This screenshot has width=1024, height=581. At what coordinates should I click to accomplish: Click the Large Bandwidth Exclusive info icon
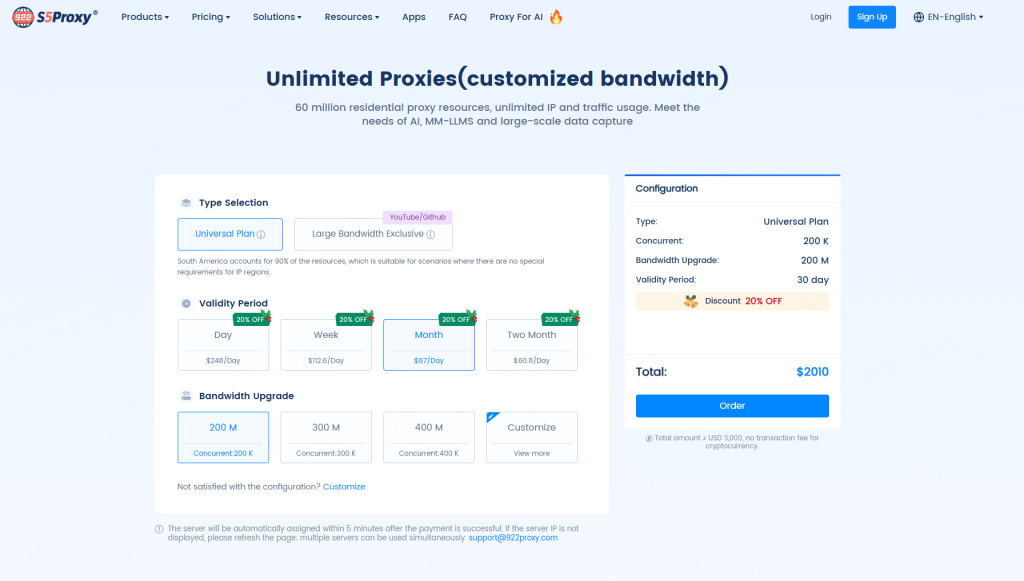coord(431,235)
